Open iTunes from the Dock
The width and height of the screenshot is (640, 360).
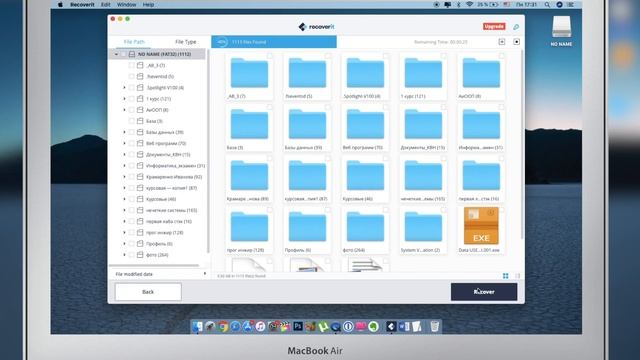tap(260, 327)
